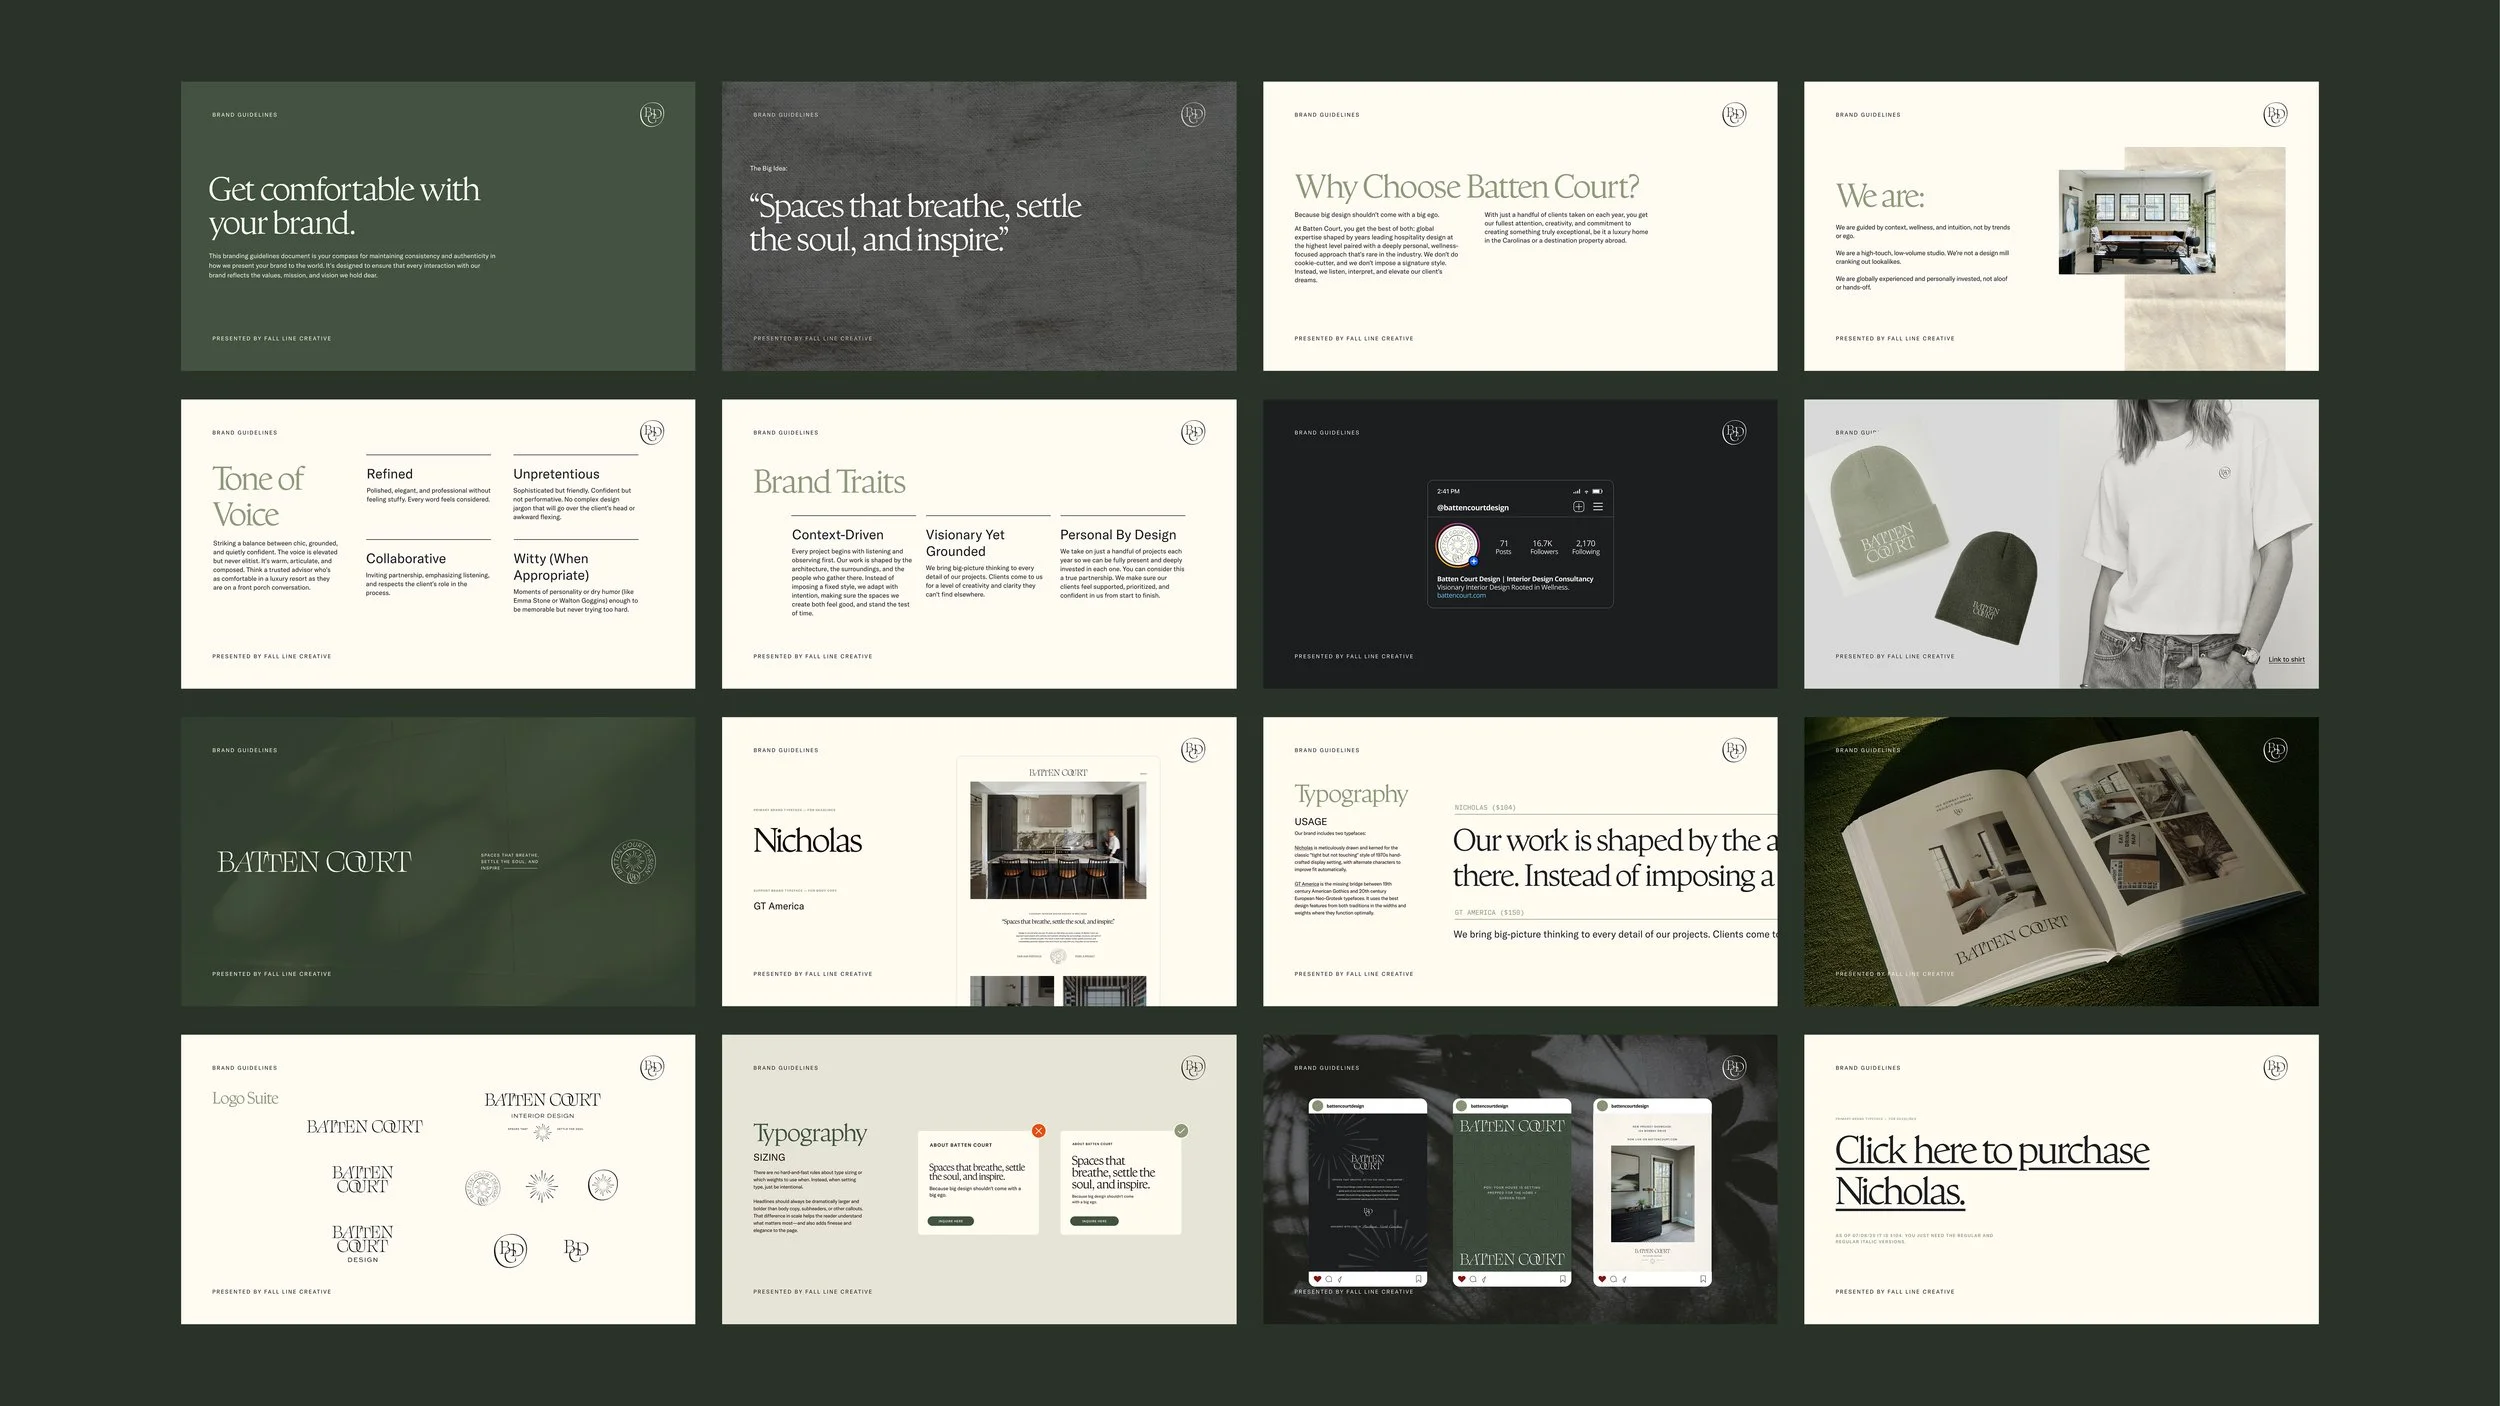Click the share icon on green Instagram post

[x=1484, y=1279]
